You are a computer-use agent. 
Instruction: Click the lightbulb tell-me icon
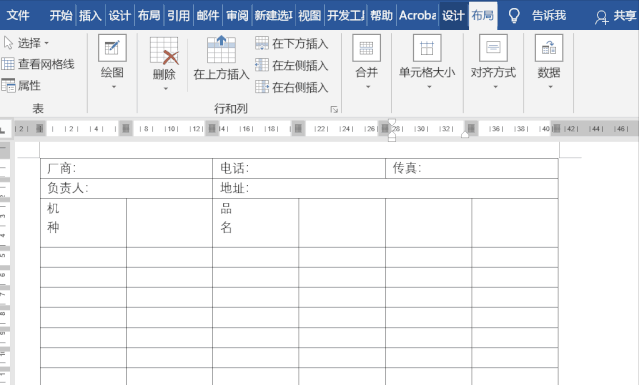pyautogui.click(x=514, y=15)
